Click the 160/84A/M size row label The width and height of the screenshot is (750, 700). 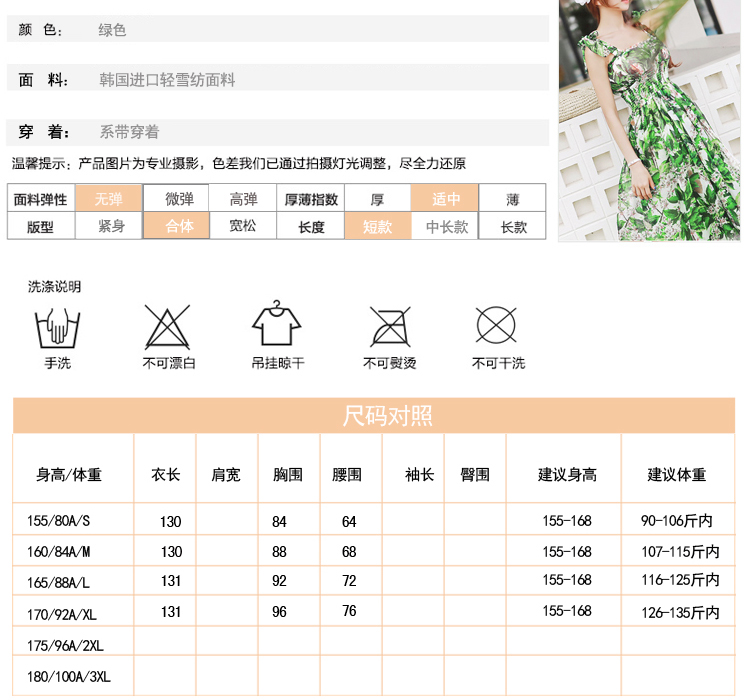point(58,552)
